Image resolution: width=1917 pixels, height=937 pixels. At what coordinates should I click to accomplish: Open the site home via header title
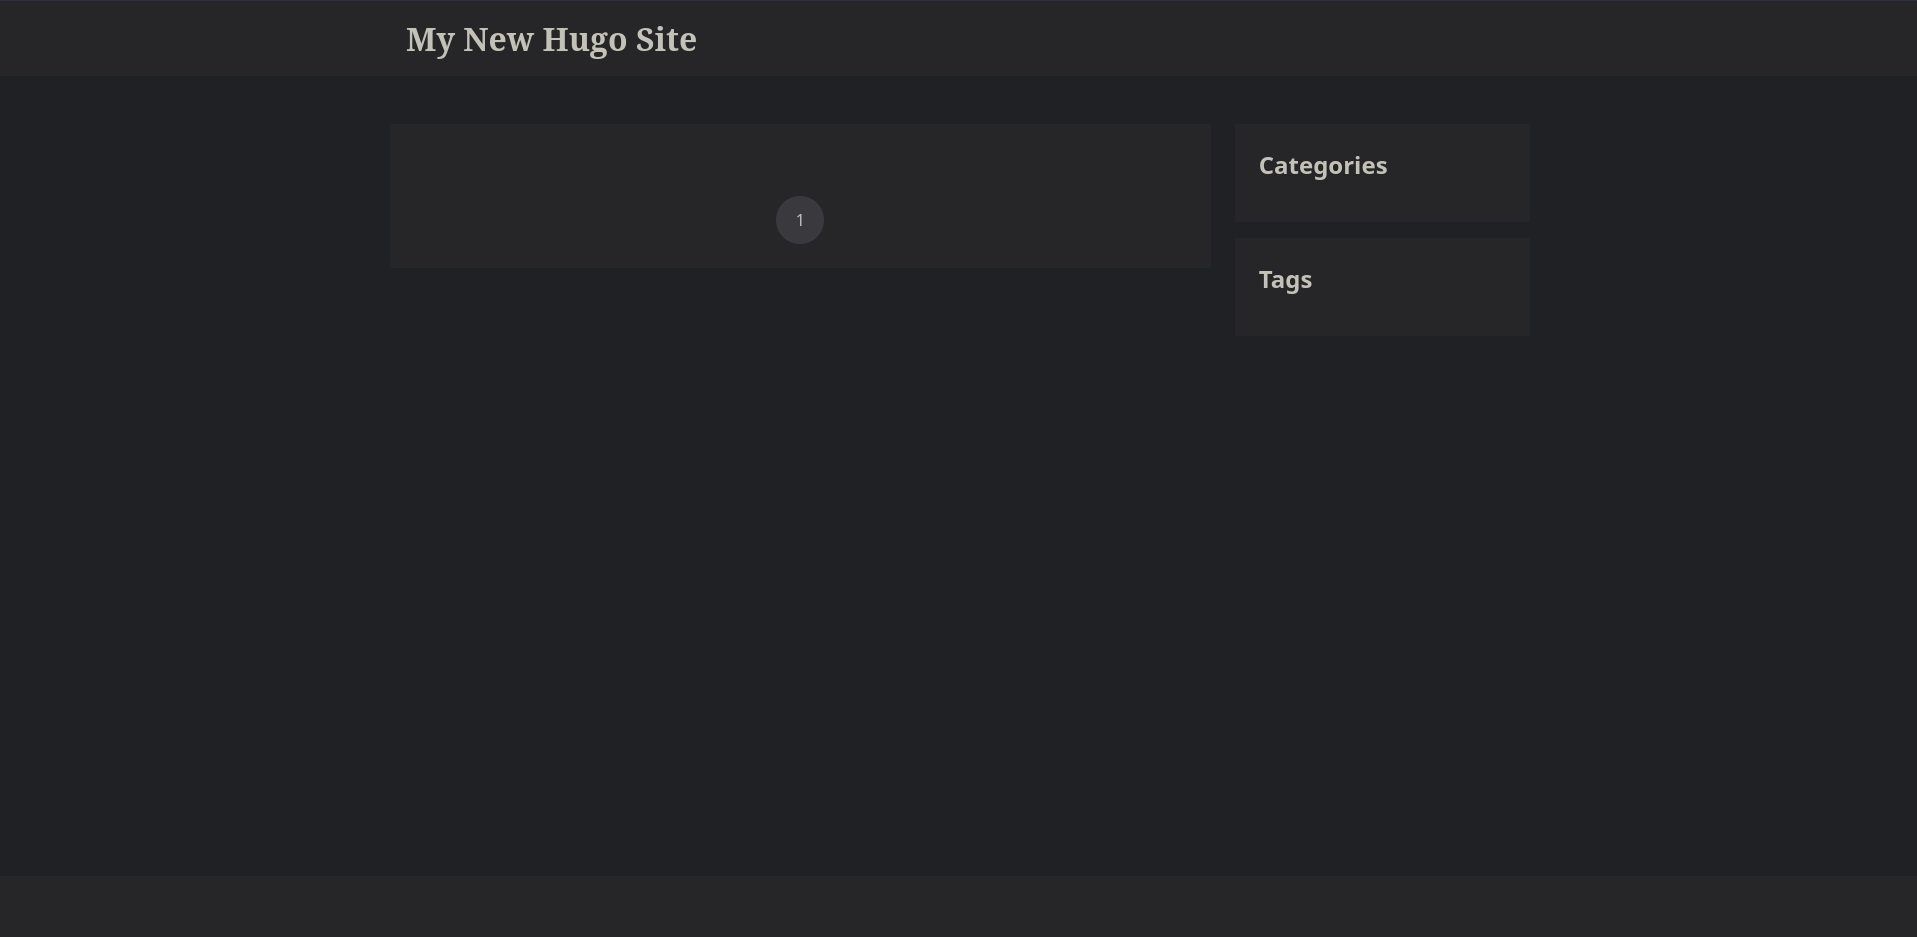551,40
